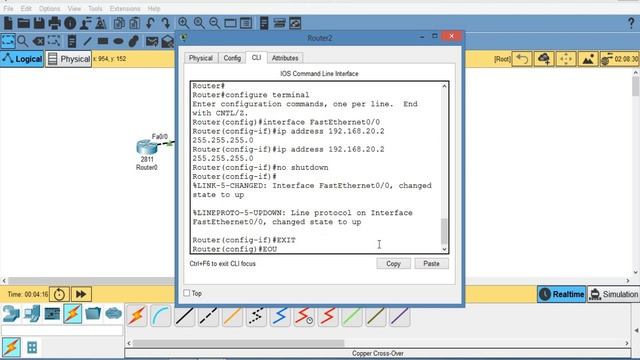Select the End Devices category icon
This screenshot has height=360, width=640.
[x=31, y=314]
